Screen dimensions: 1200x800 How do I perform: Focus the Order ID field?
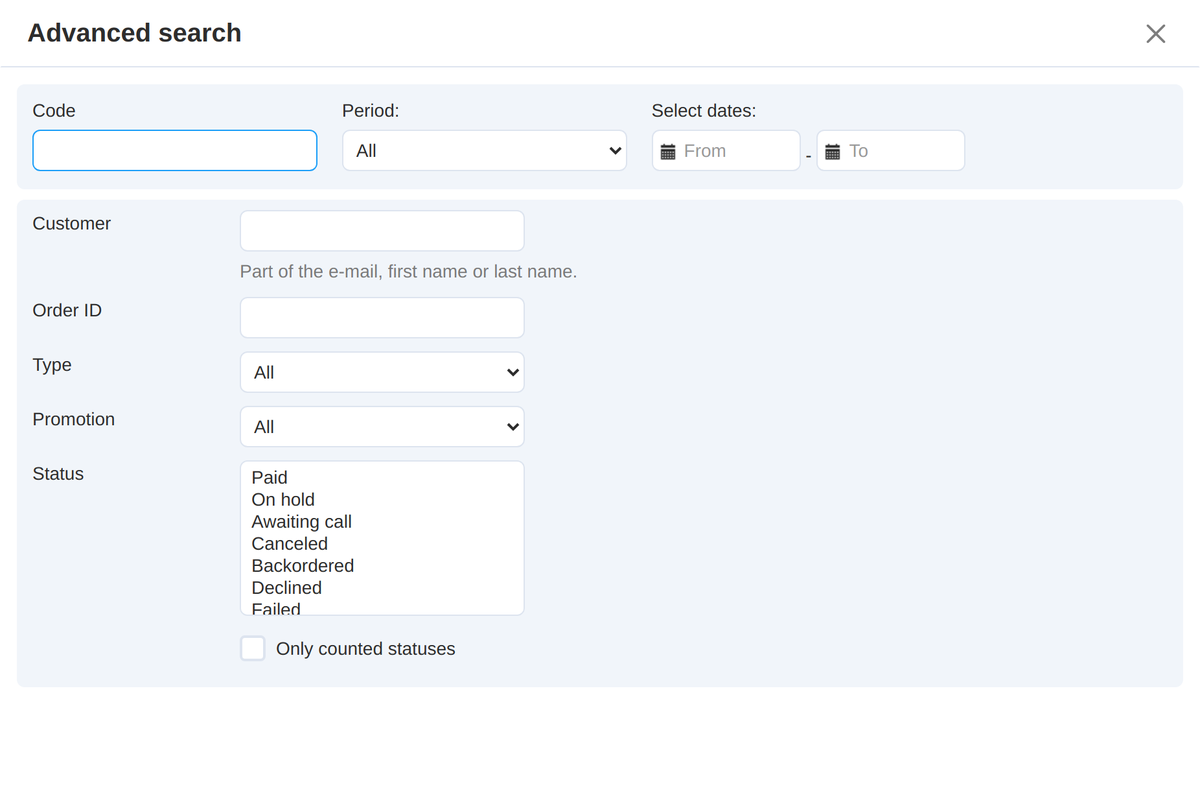[382, 318]
